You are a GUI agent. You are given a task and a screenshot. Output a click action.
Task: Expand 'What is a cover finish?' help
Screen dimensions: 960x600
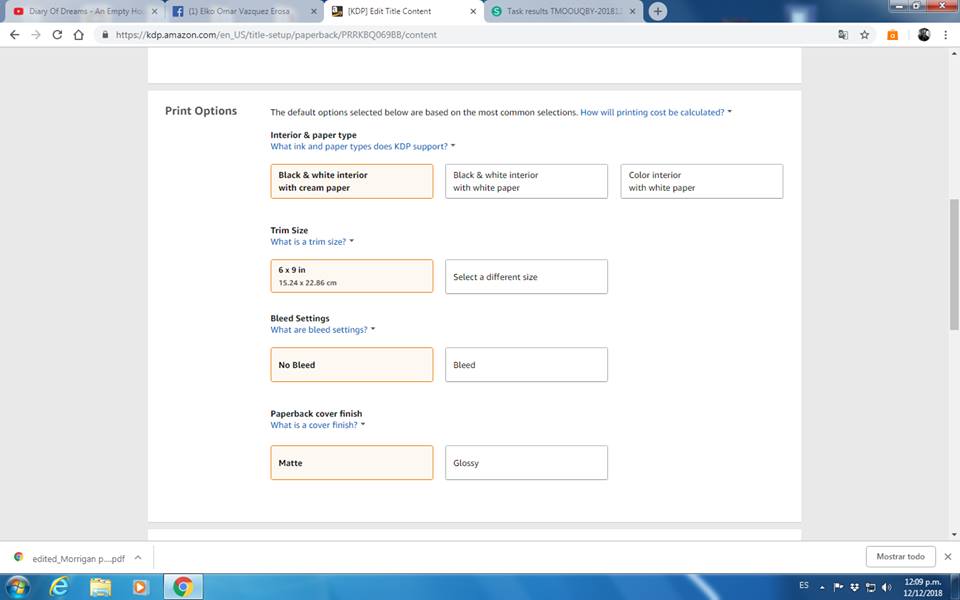317,425
